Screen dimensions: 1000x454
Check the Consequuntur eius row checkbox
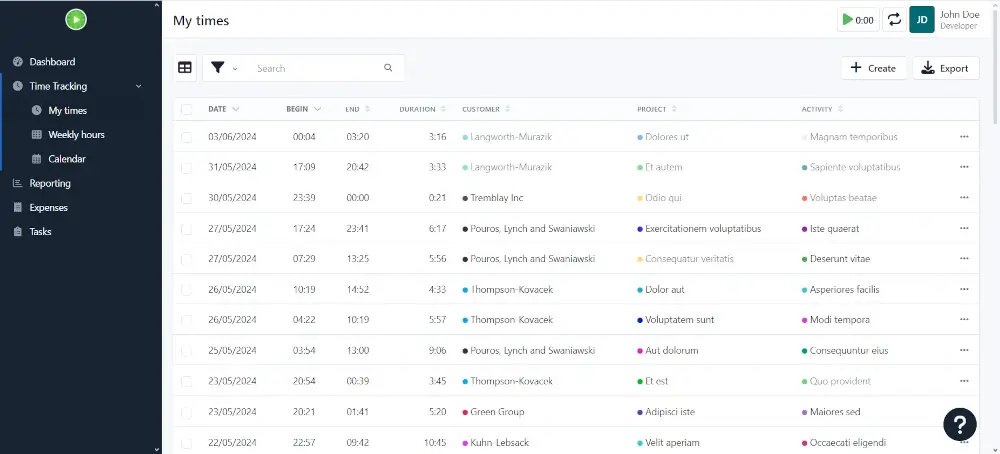coord(186,351)
